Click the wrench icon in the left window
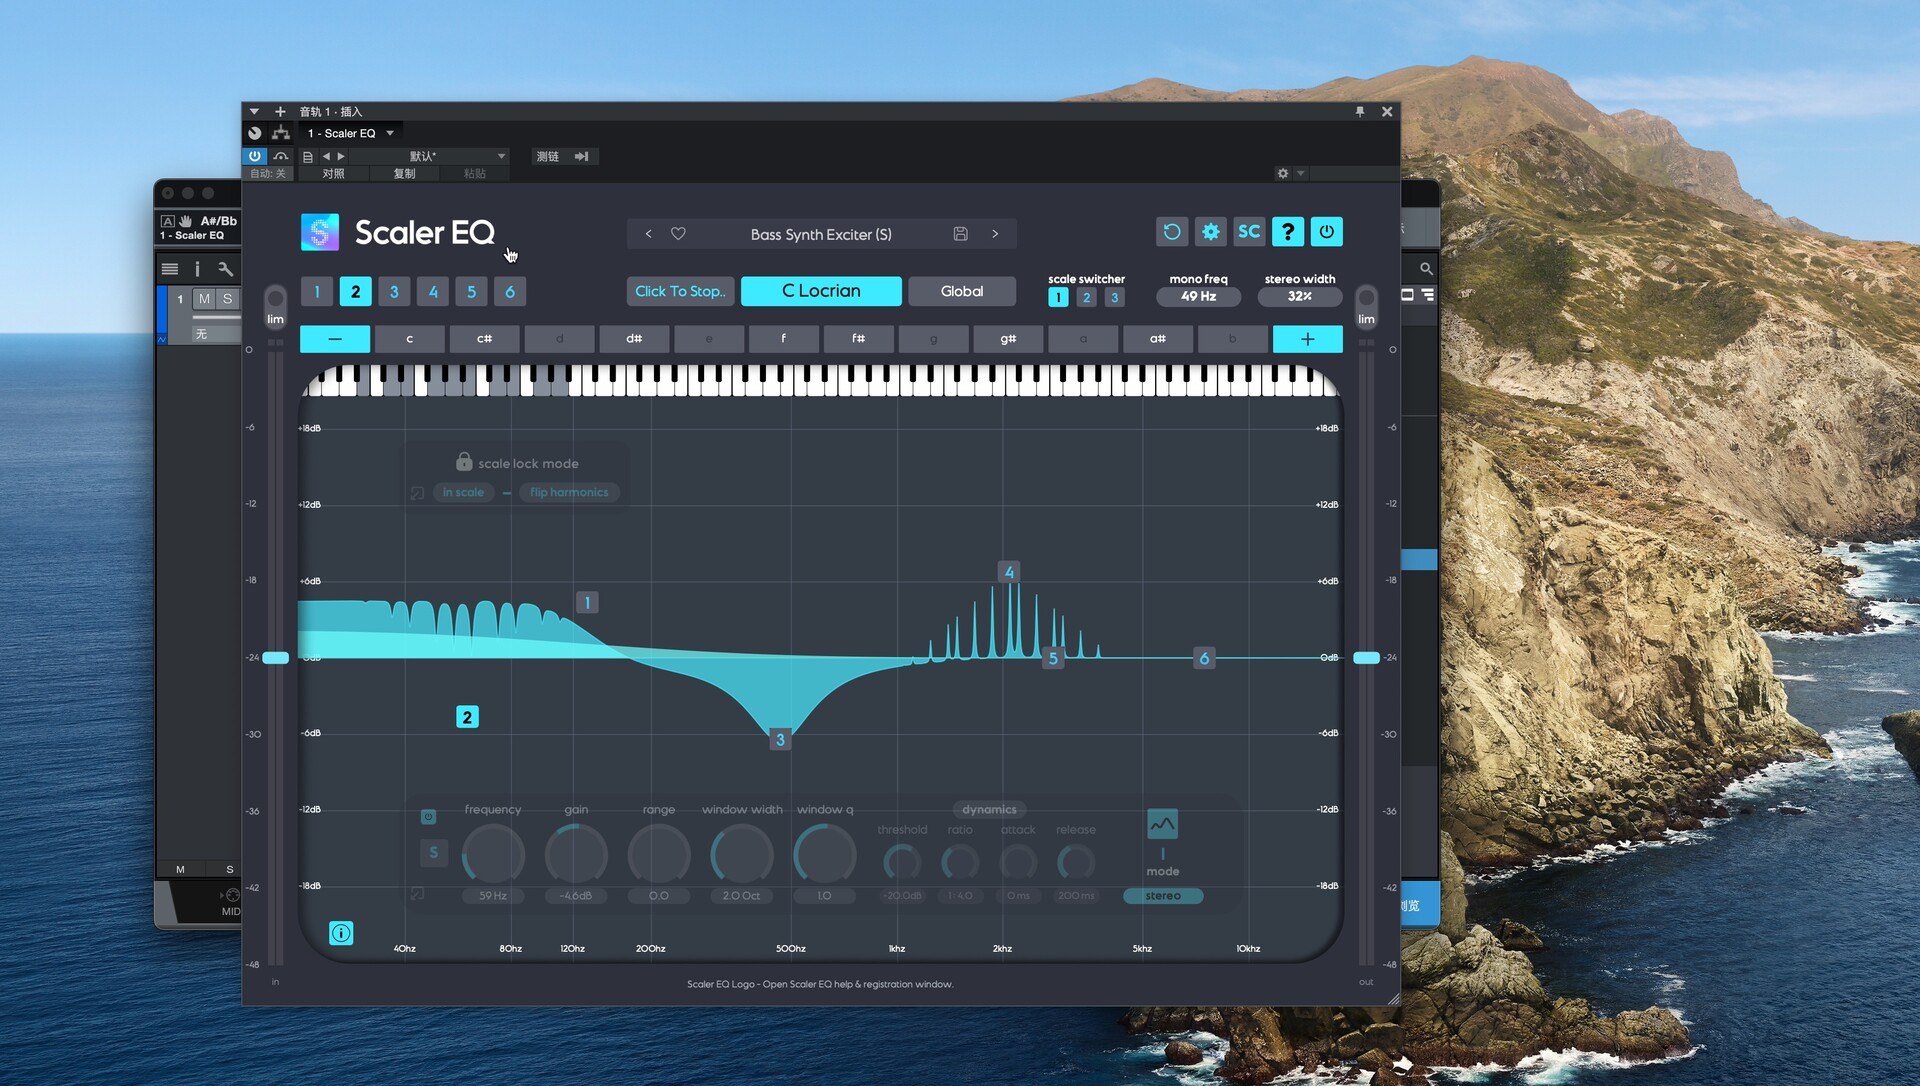 (x=226, y=269)
